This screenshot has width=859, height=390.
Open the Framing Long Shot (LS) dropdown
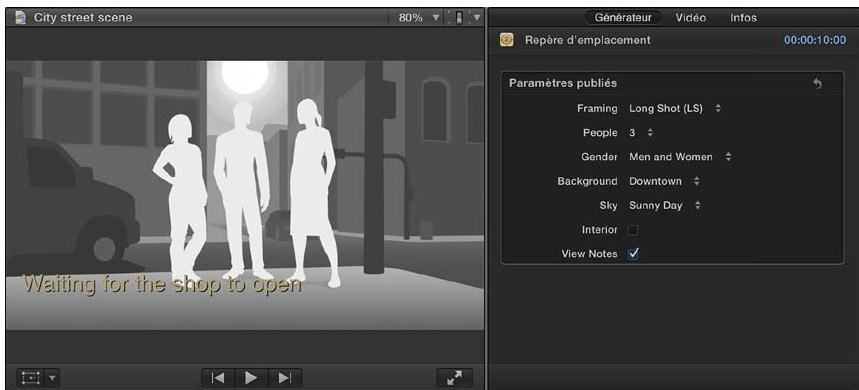coord(674,108)
